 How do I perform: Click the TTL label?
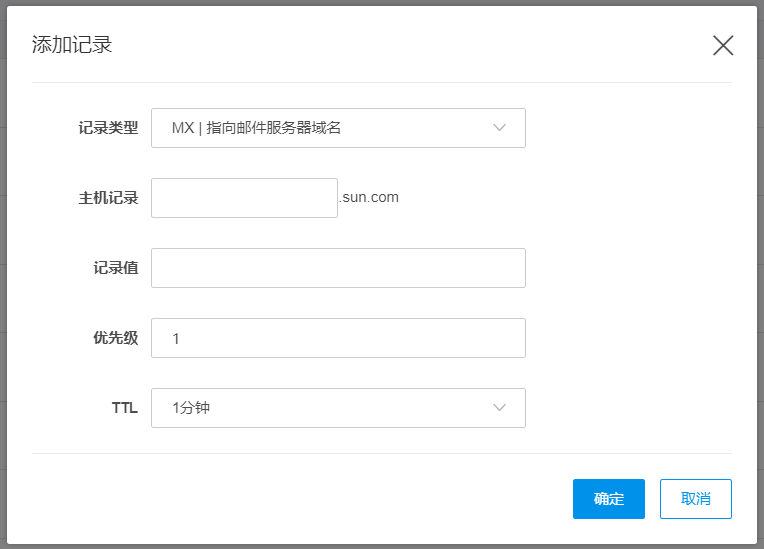point(124,408)
